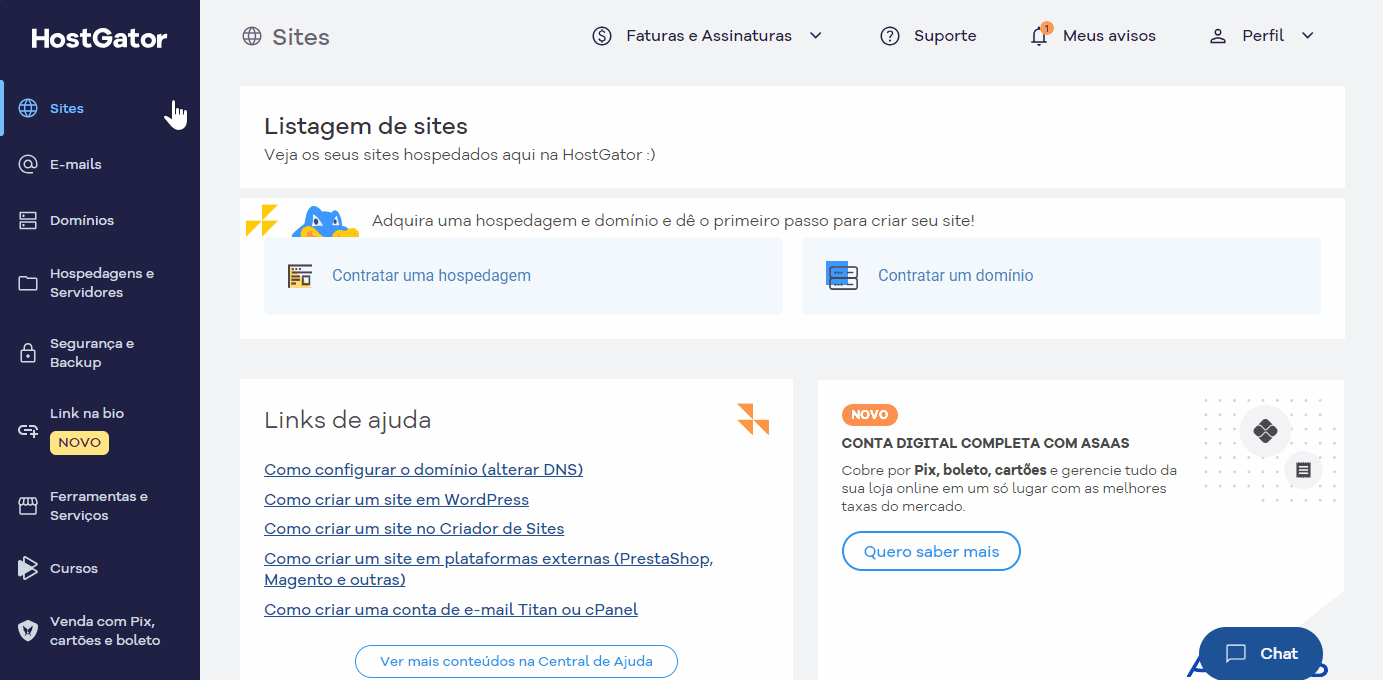Click the chat bubble icon
This screenshot has height=680, width=1383.
[1236, 654]
